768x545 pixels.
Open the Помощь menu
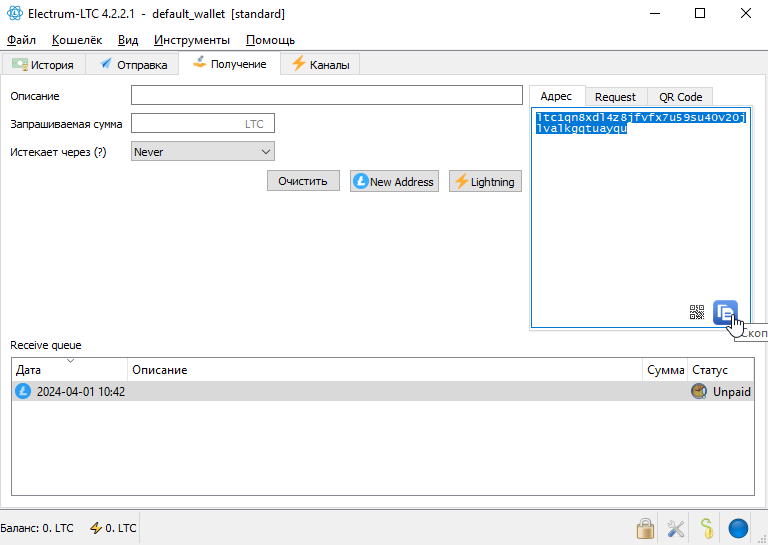click(270, 40)
